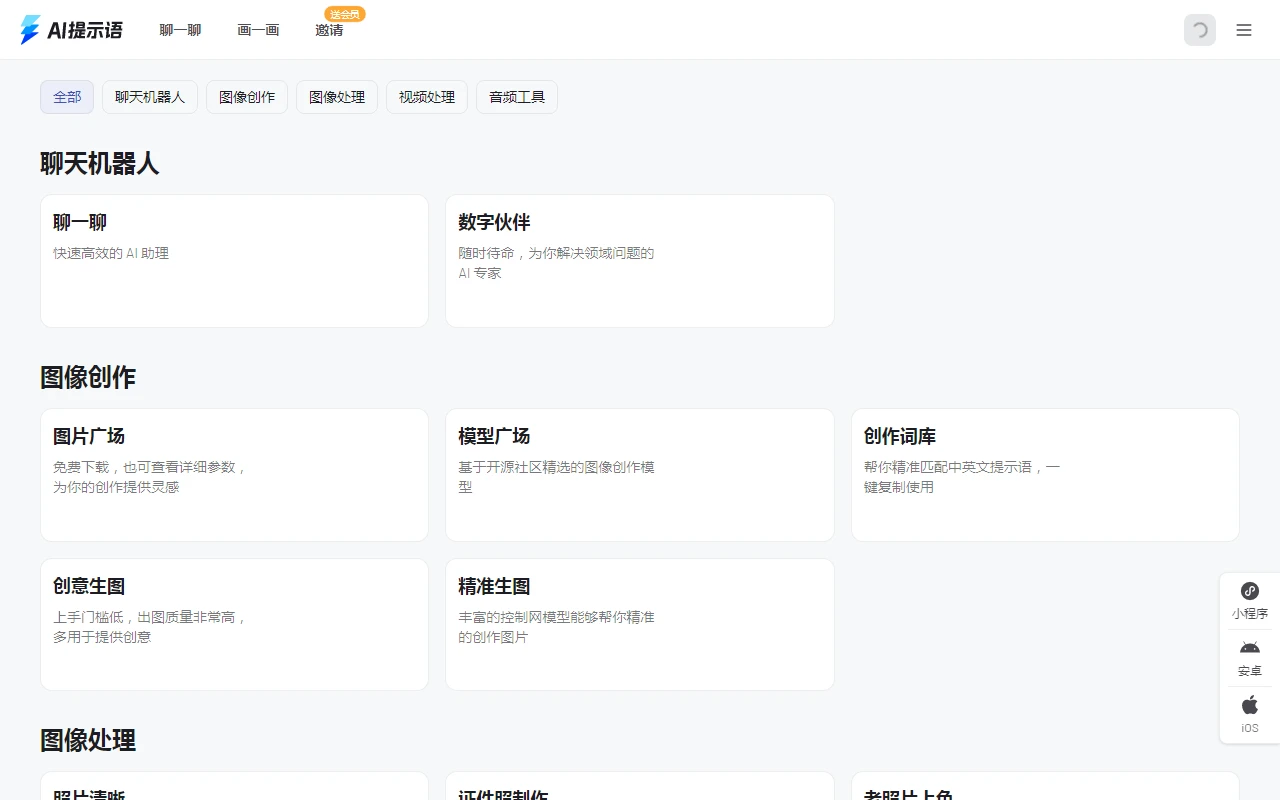The height and width of the screenshot is (800, 1280).
Task: Open the 聊一聊 navigation item
Action: [x=179, y=30]
